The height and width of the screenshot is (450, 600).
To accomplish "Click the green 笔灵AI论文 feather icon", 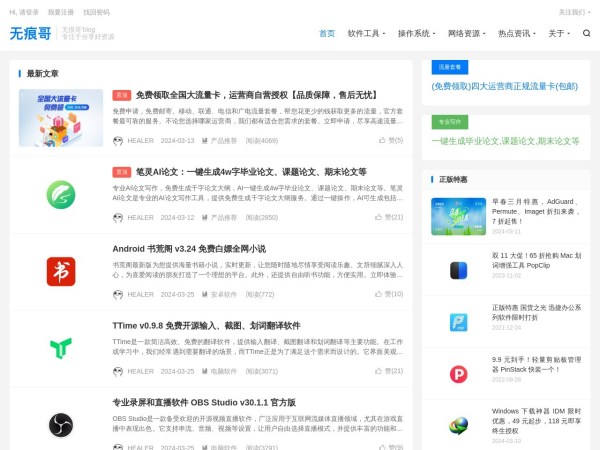I will tap(61, 195).
